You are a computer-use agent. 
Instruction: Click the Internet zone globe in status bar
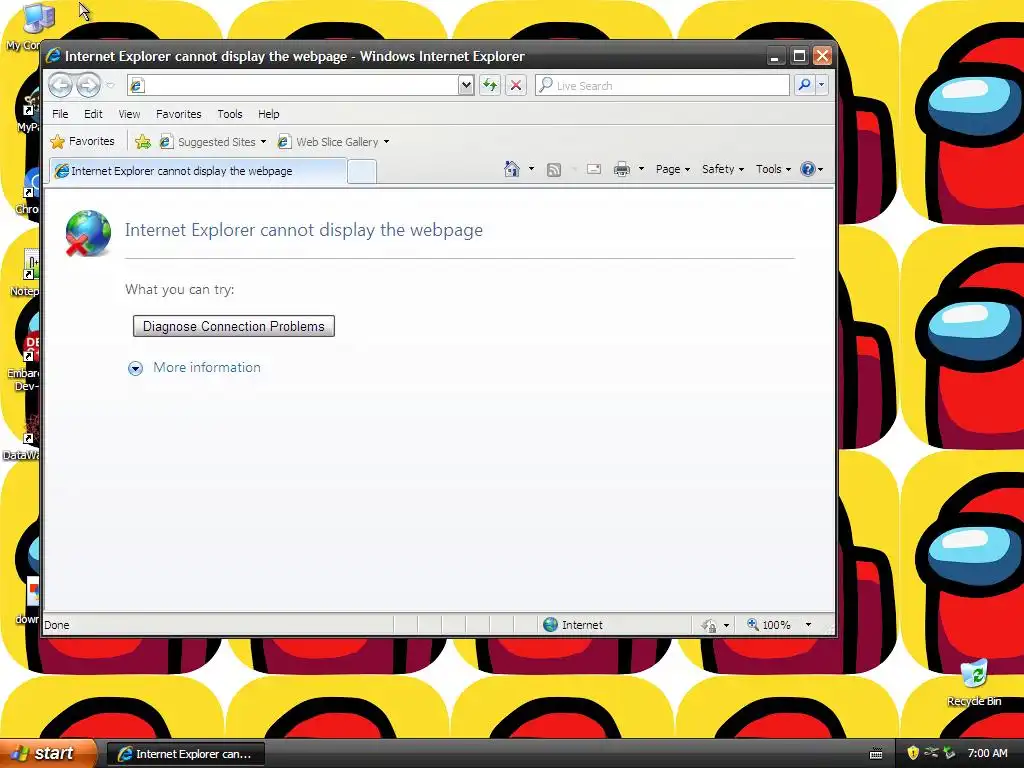(551, 624)
